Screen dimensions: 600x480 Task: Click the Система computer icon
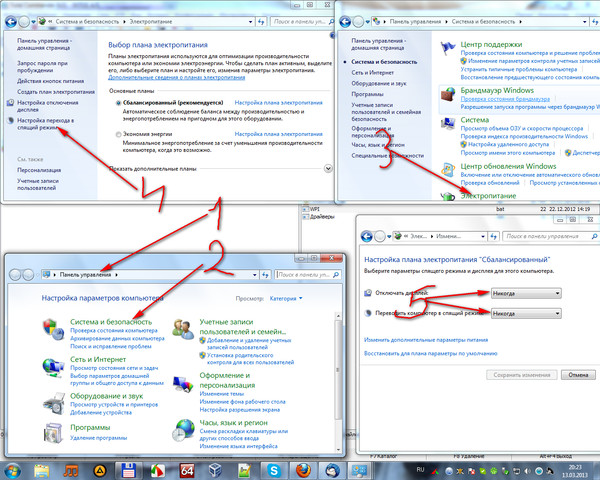point(448,123)
